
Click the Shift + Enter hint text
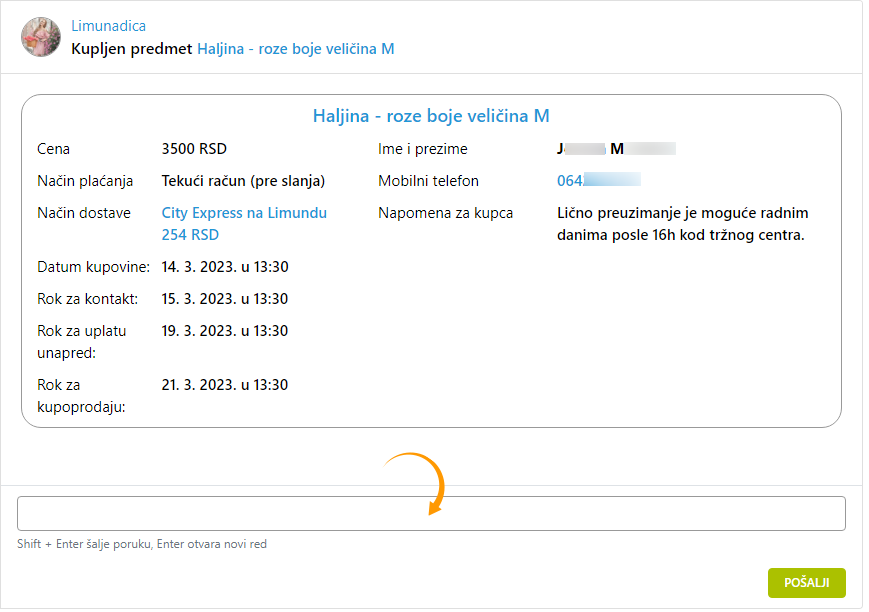(142, 544)
